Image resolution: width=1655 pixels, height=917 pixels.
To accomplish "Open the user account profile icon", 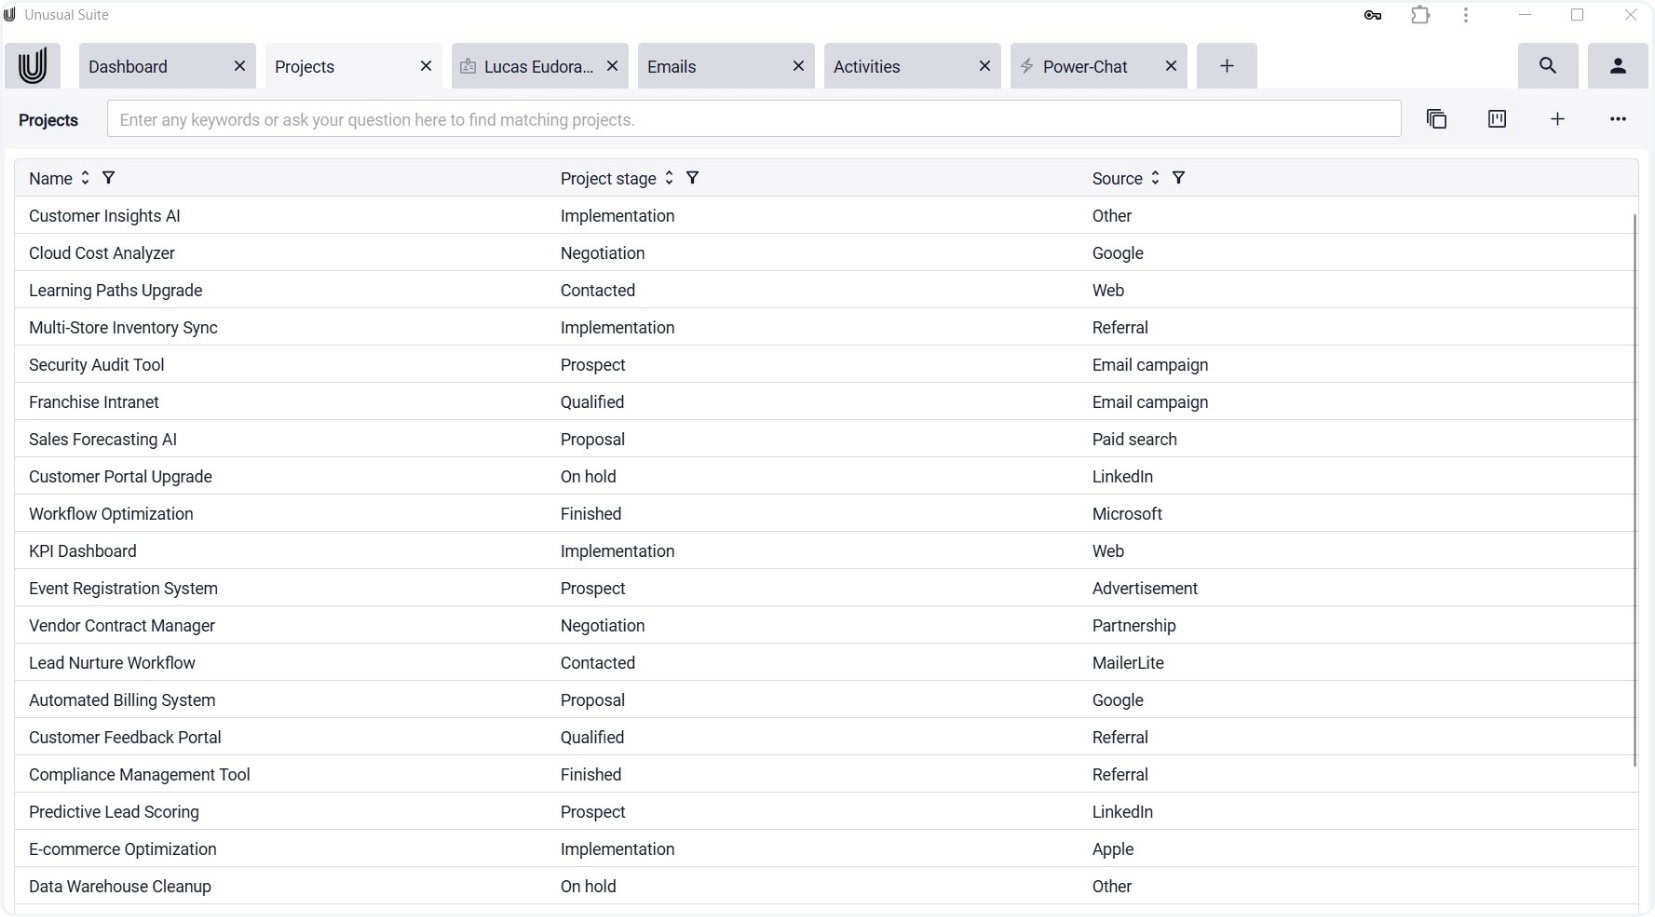I will pos(1617,66).
